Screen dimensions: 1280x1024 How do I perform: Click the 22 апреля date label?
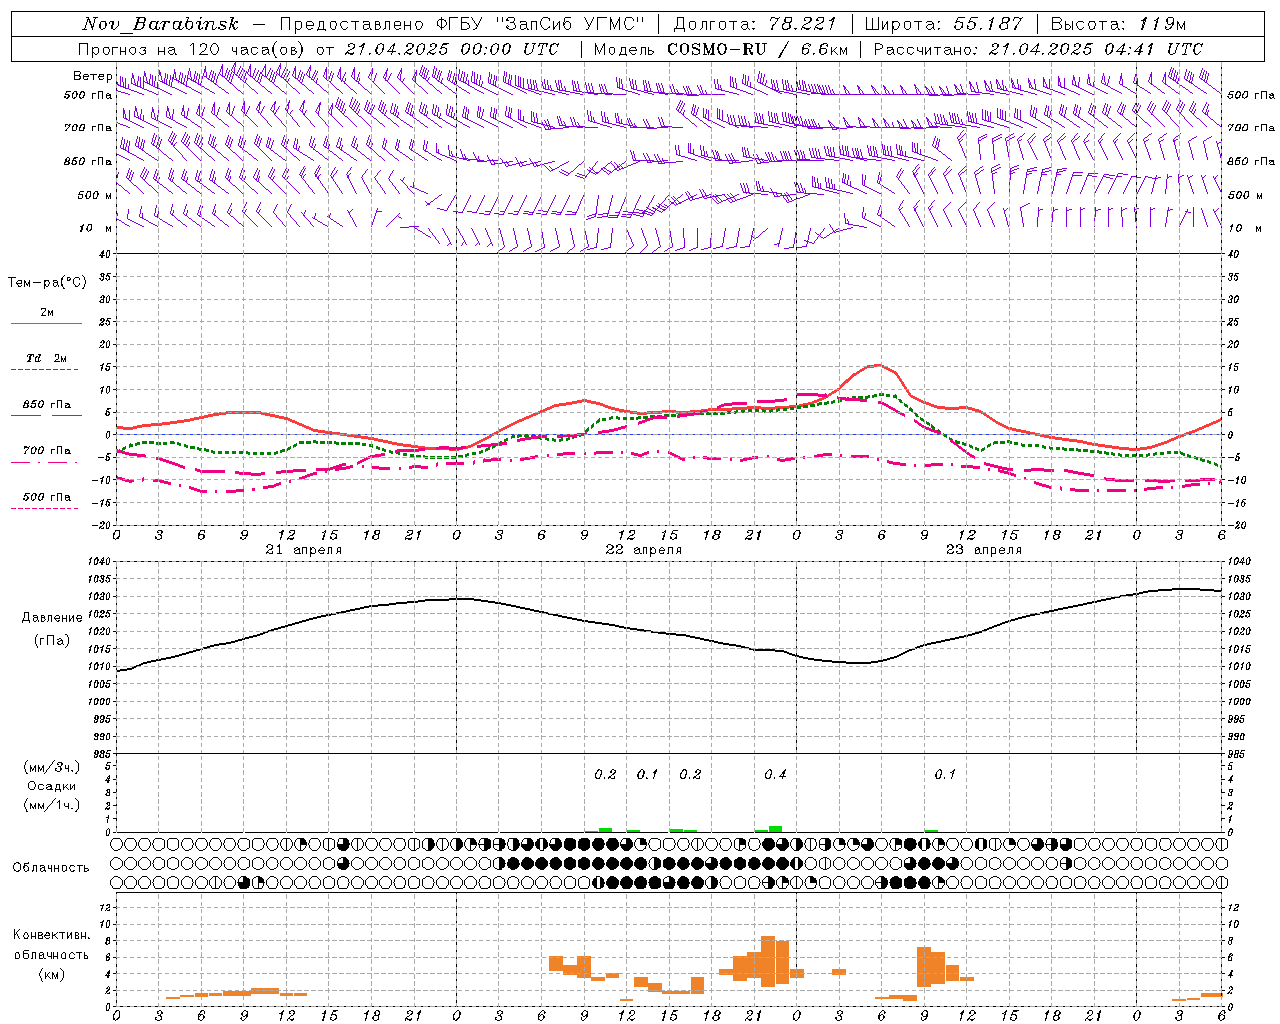[x=644, y=550]
